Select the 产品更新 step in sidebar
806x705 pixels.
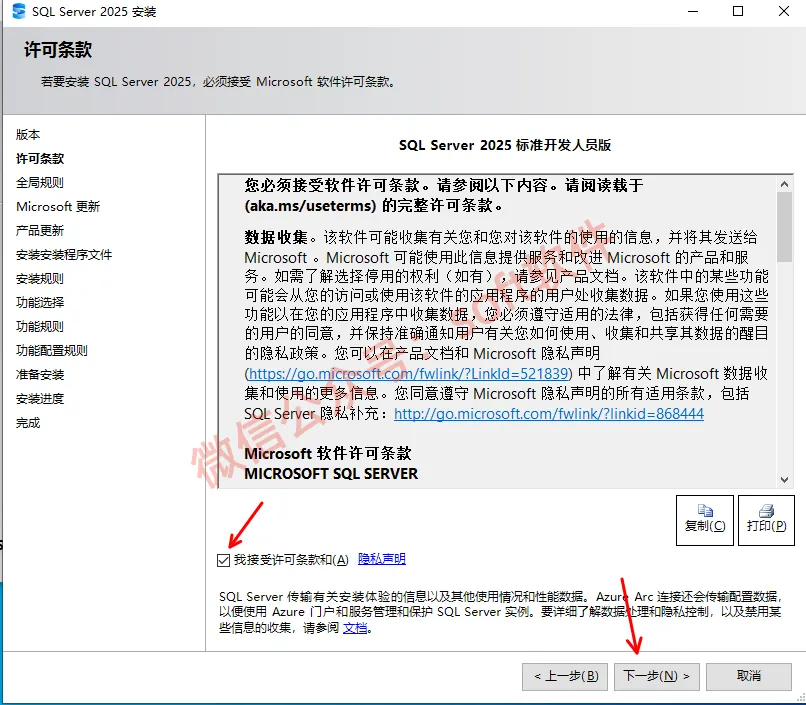pos(40,231)
